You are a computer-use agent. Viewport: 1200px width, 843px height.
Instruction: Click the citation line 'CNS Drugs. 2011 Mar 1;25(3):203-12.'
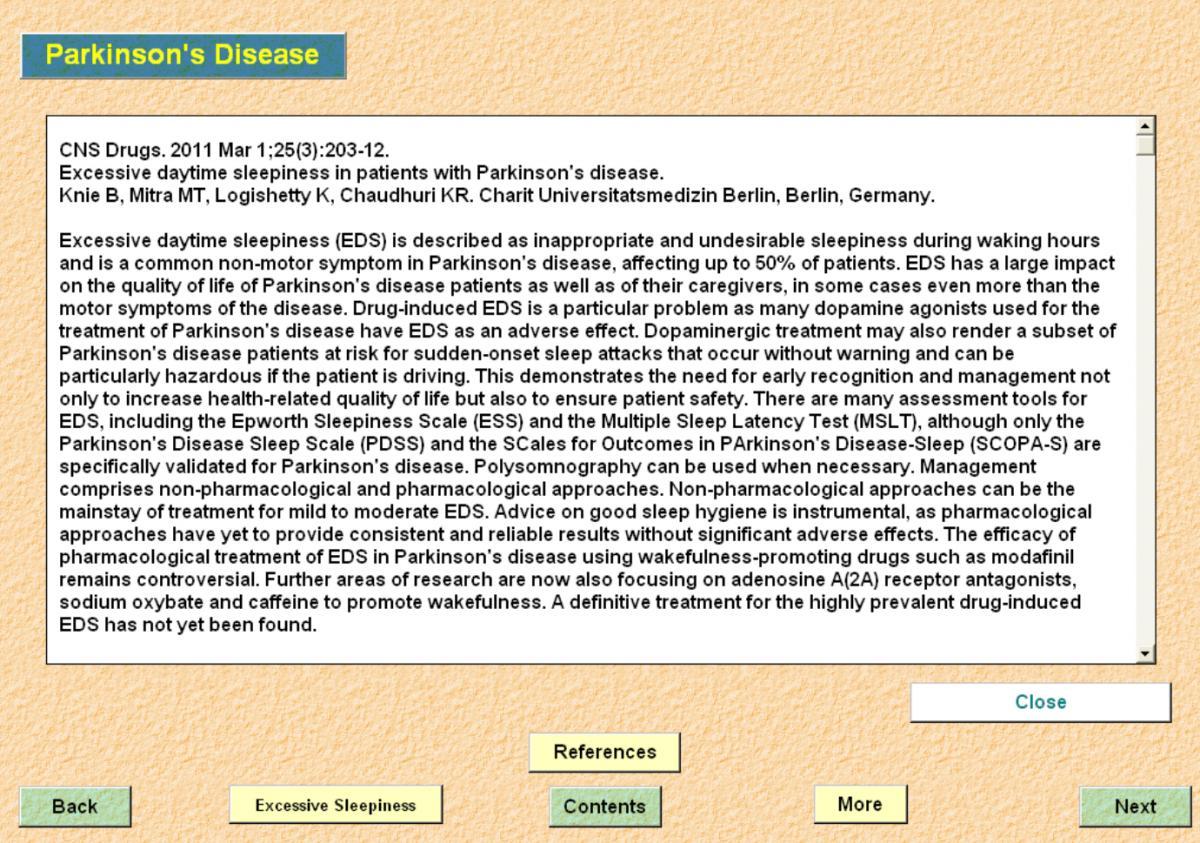225,151
